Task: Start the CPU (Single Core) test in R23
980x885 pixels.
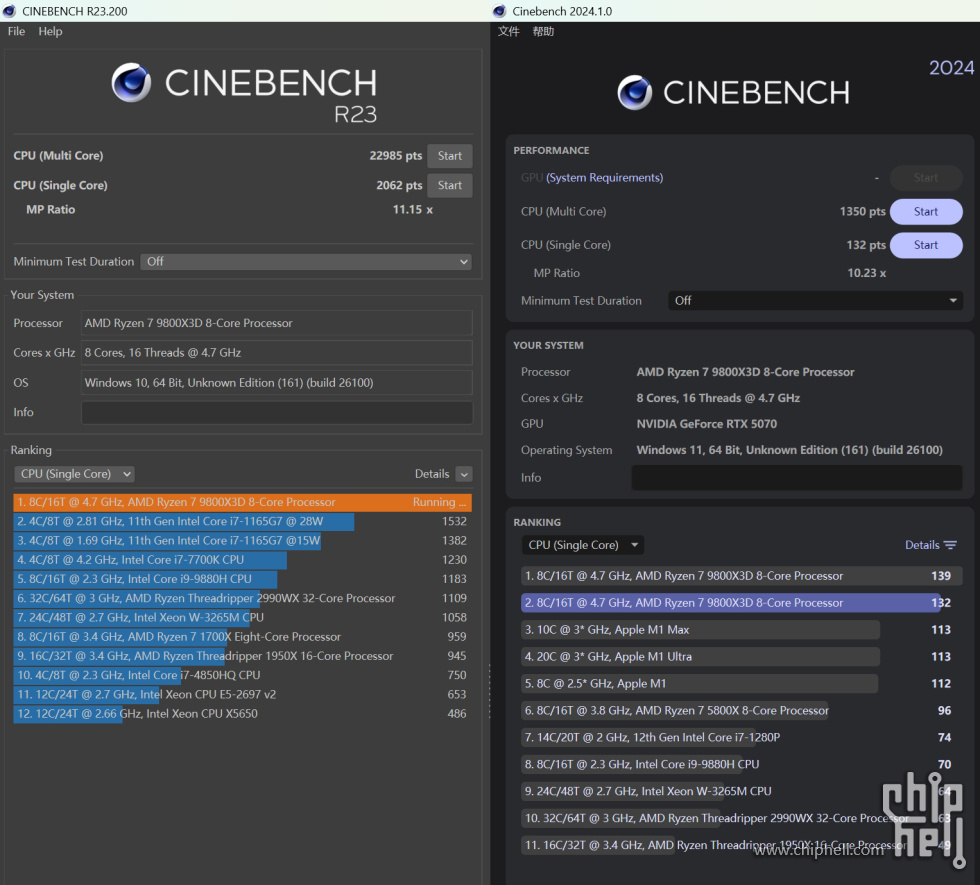Action: 449,185
